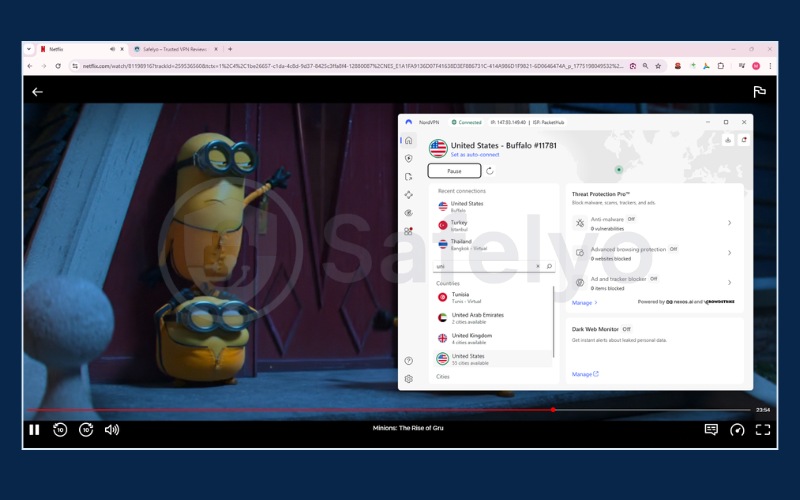Click the download icon in NordVPN header

(728, 140)
